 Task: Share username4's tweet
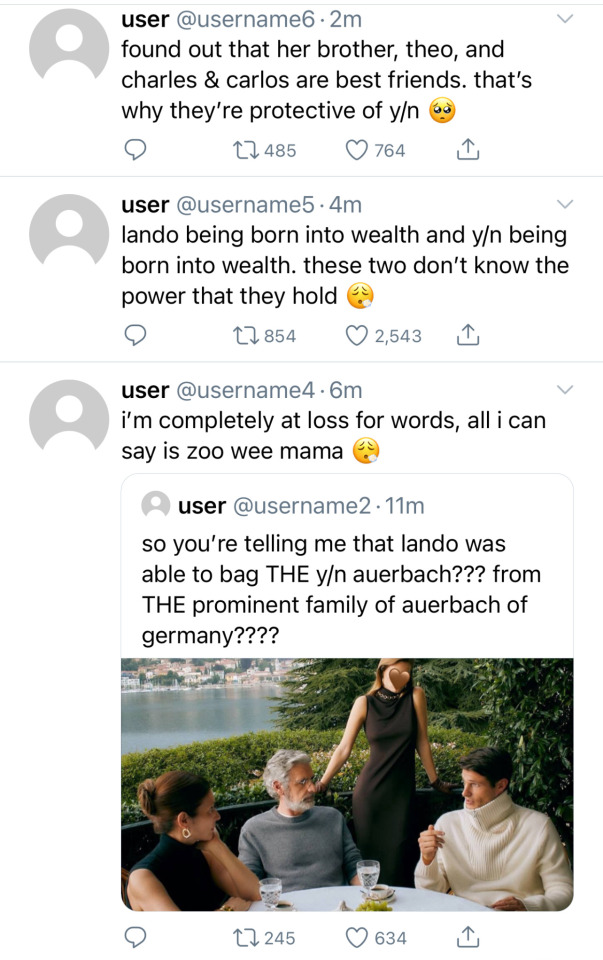click(x=467, y=938)
